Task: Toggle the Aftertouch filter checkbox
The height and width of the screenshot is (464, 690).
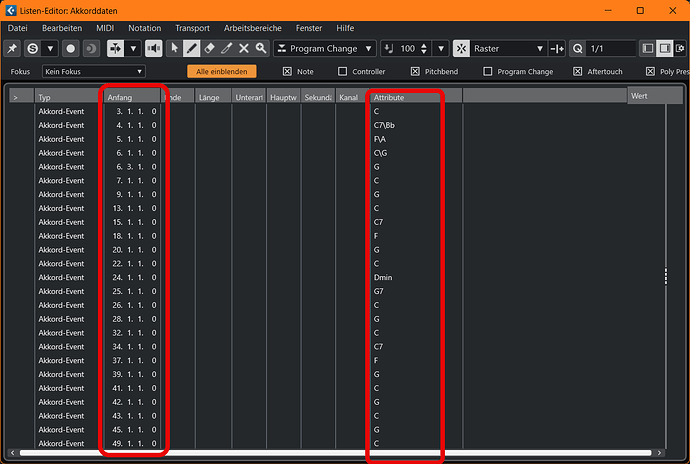Action: pyautogui.click(x=578, y=71)
